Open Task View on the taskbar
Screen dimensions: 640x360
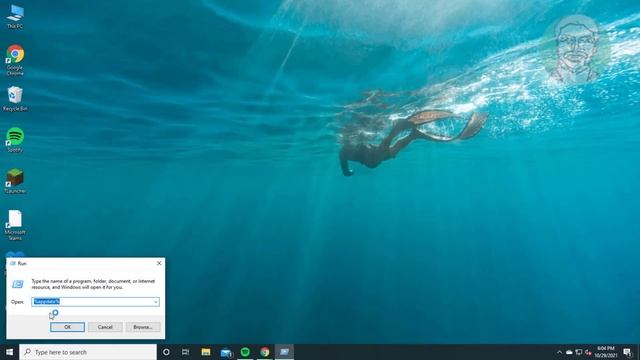click(185, 352)
